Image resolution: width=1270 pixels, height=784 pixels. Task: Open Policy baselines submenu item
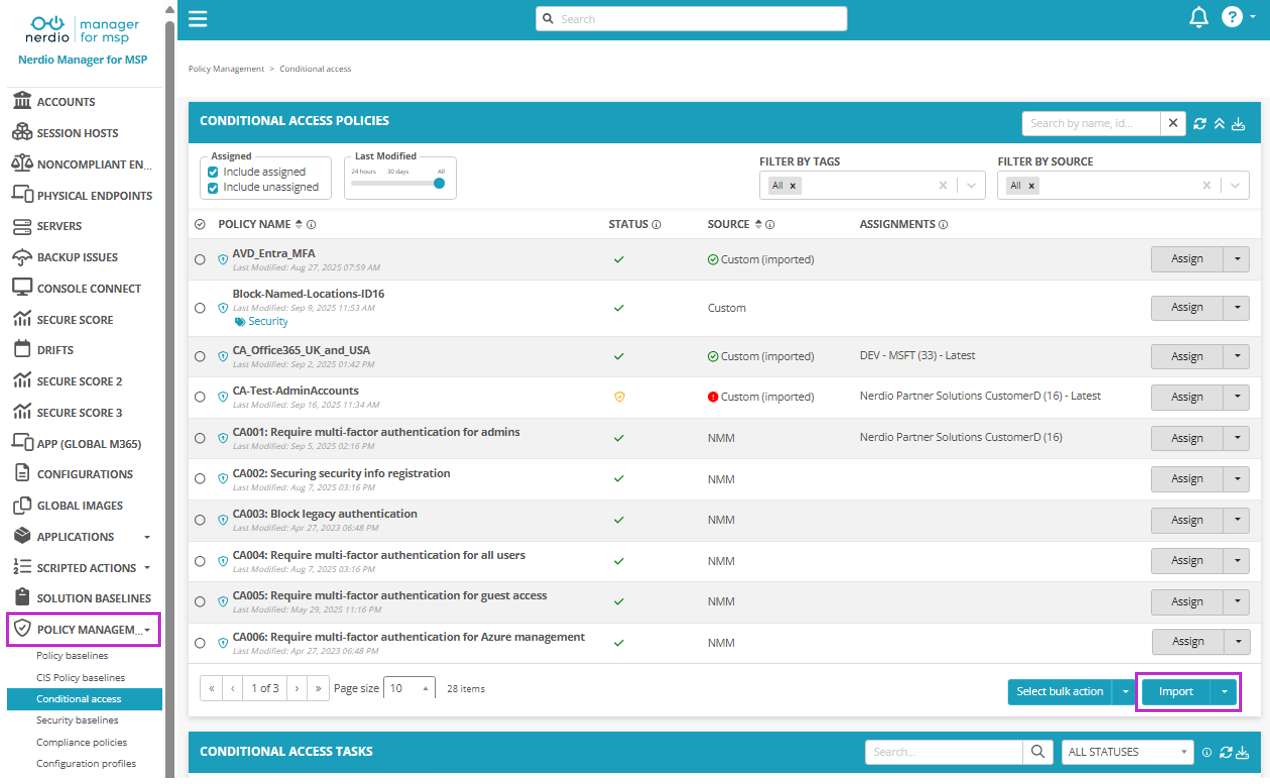click(x=72, y=655)
